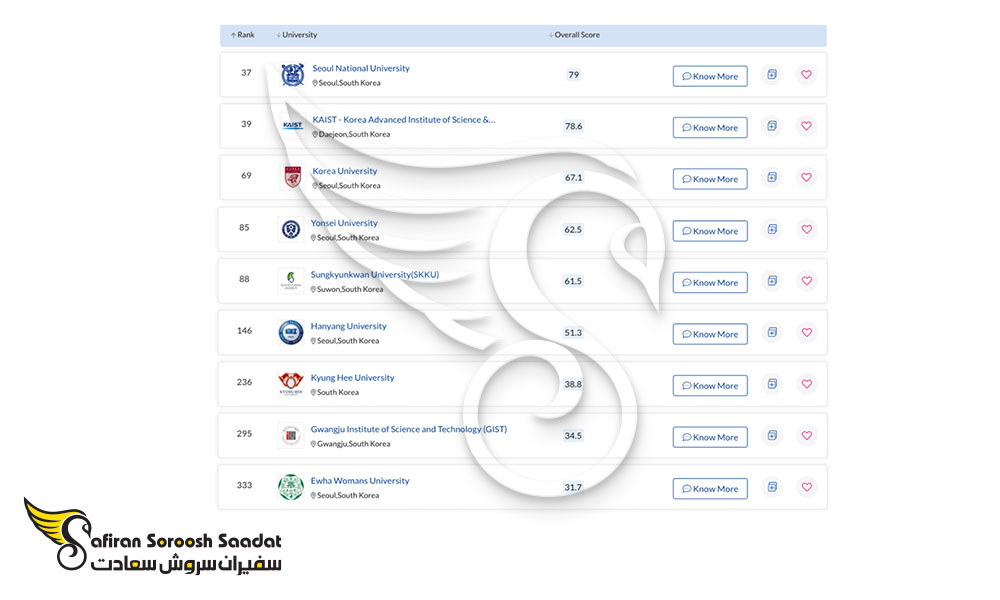Screen dimensions: 1000x600
Task: Sort table by Overall Score column
Action: (574, 35)
